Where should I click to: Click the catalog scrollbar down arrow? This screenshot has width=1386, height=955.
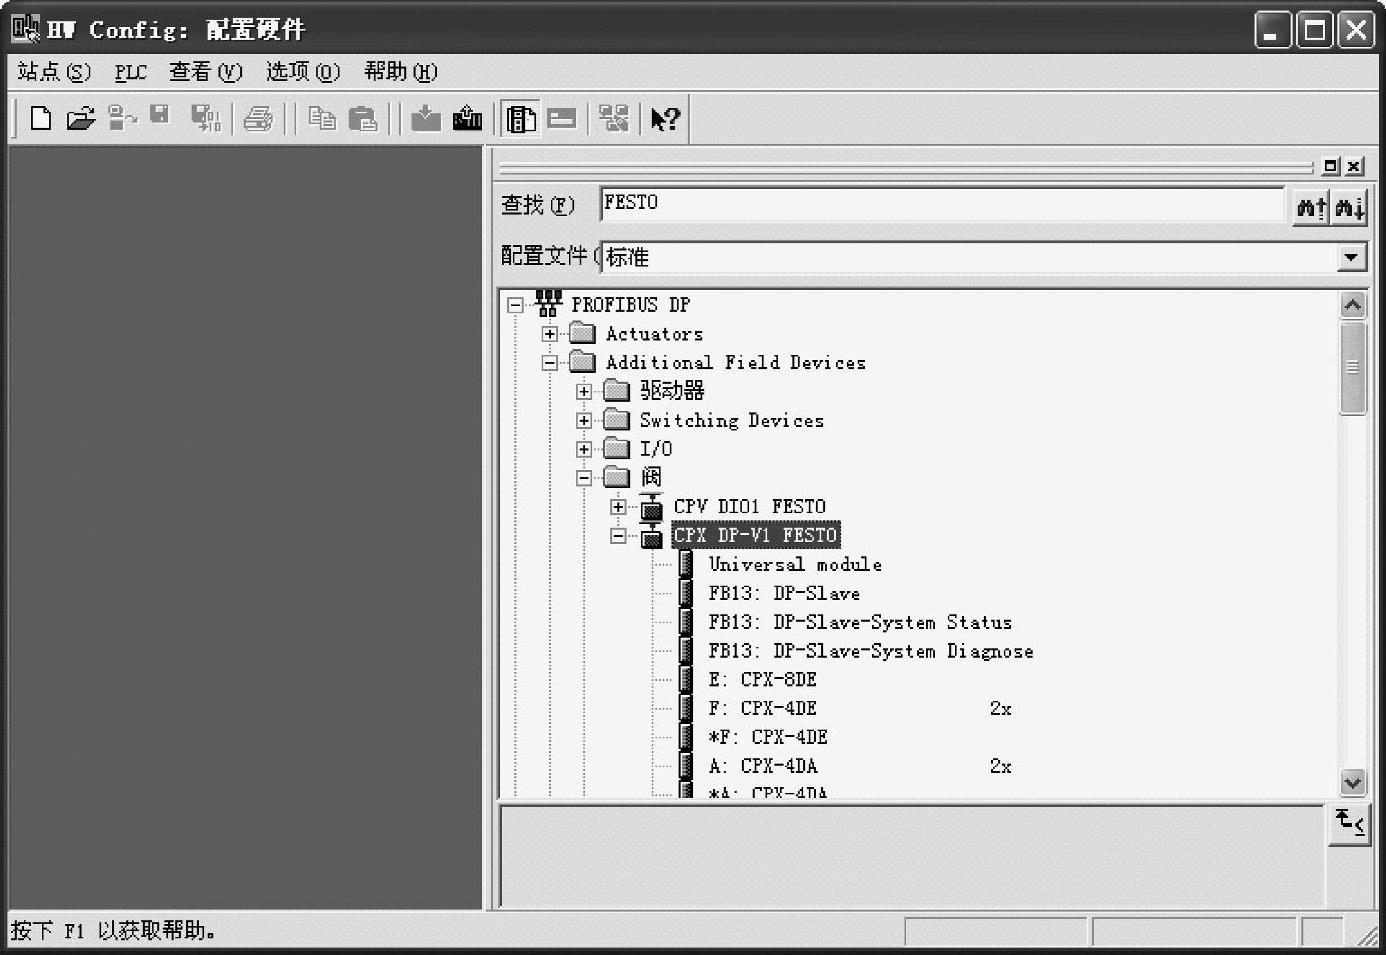[x=1352, y=782]
